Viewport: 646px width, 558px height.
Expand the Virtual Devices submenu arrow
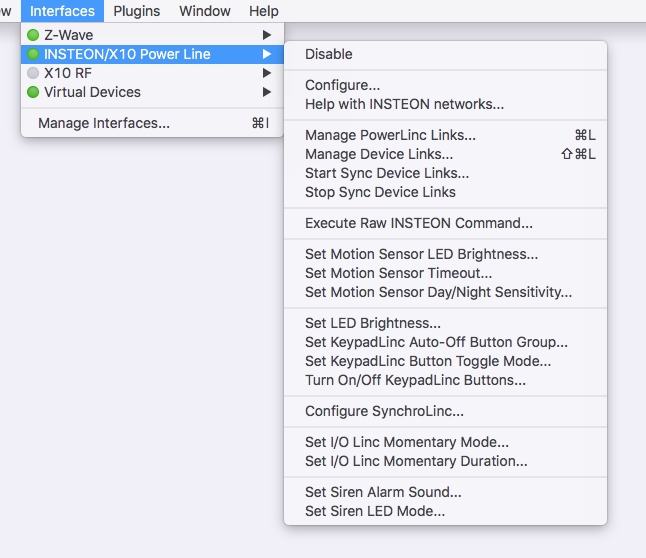pos(267,92)
